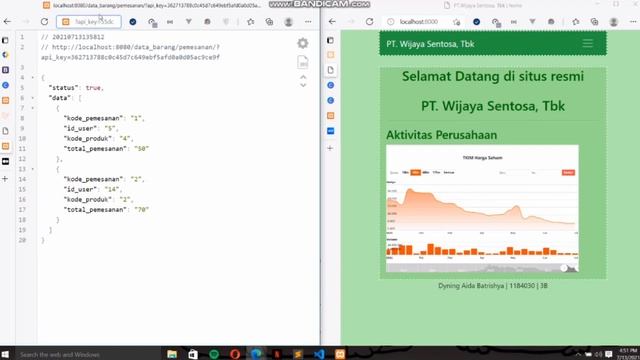Collapse root object arrow on line 4

point(33,78)
